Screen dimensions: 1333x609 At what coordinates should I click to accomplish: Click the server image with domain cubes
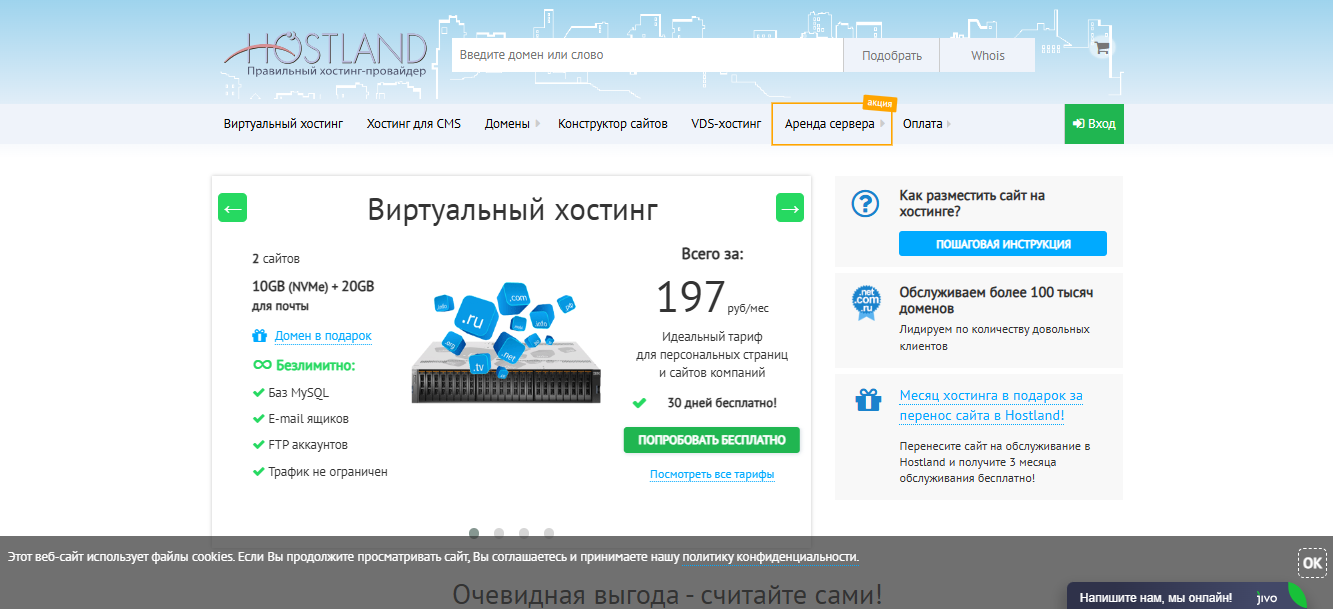coord(506,343)
